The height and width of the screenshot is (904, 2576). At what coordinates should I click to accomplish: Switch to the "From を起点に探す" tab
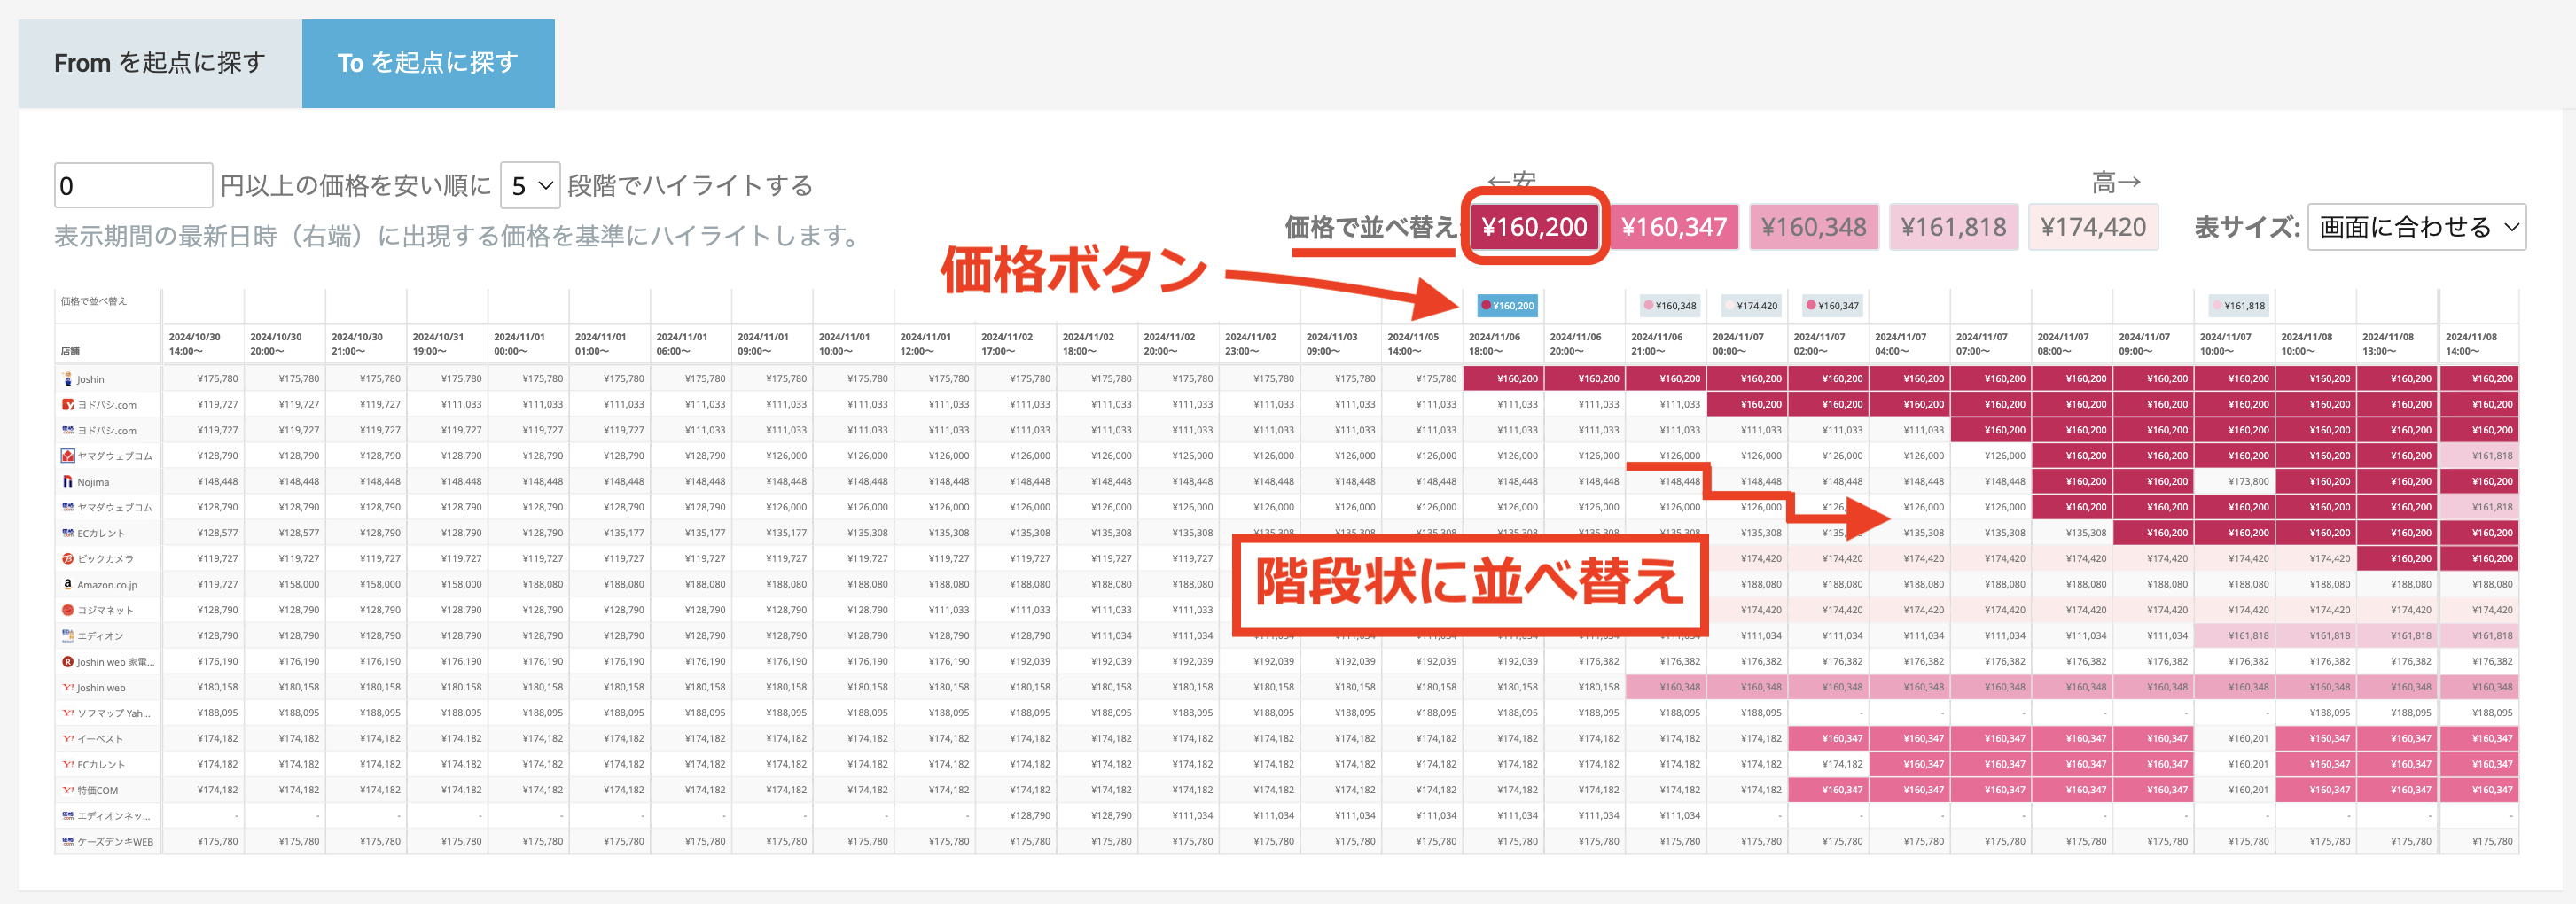(x=160, y=63)
